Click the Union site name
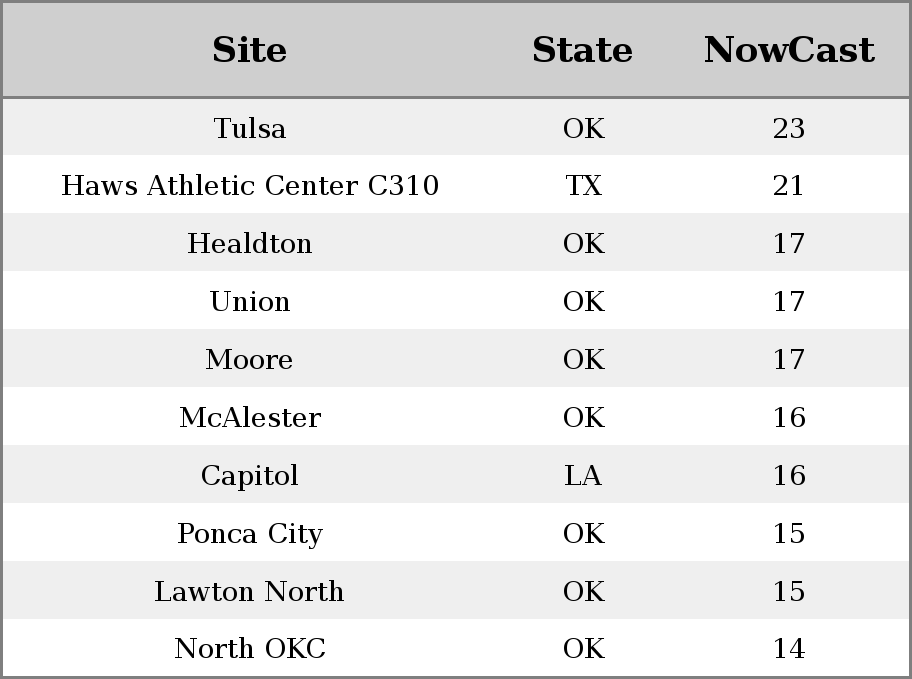912x679 pixels. point(250,301)
